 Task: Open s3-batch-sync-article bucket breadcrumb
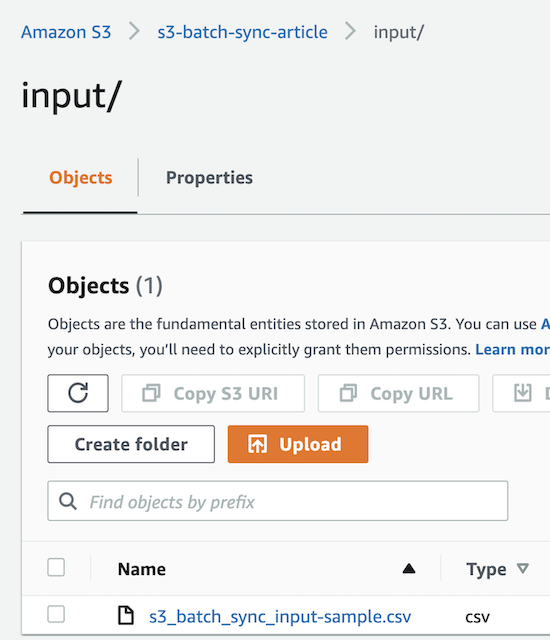click(242, 32)
